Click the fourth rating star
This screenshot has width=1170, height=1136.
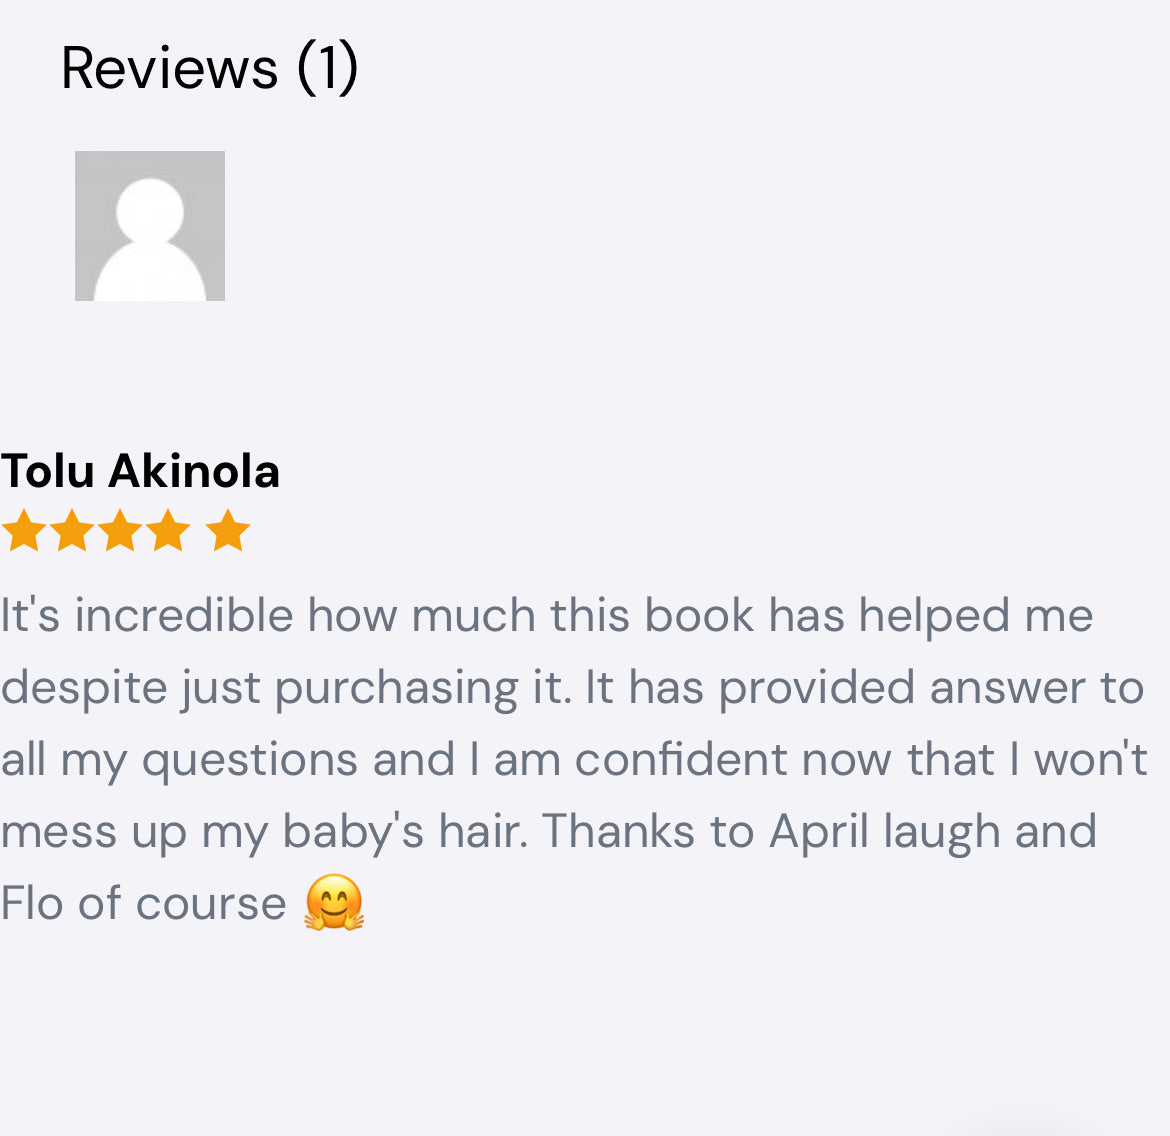pyautogui.click(x=168, y=531)
